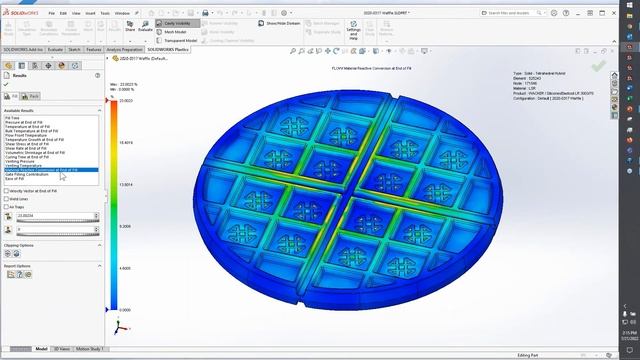The width and height of the screenshot is (640, 360).
Task: Select Gate Filling Contribution result
Action: pyautogui.click(x=27, y=174)
